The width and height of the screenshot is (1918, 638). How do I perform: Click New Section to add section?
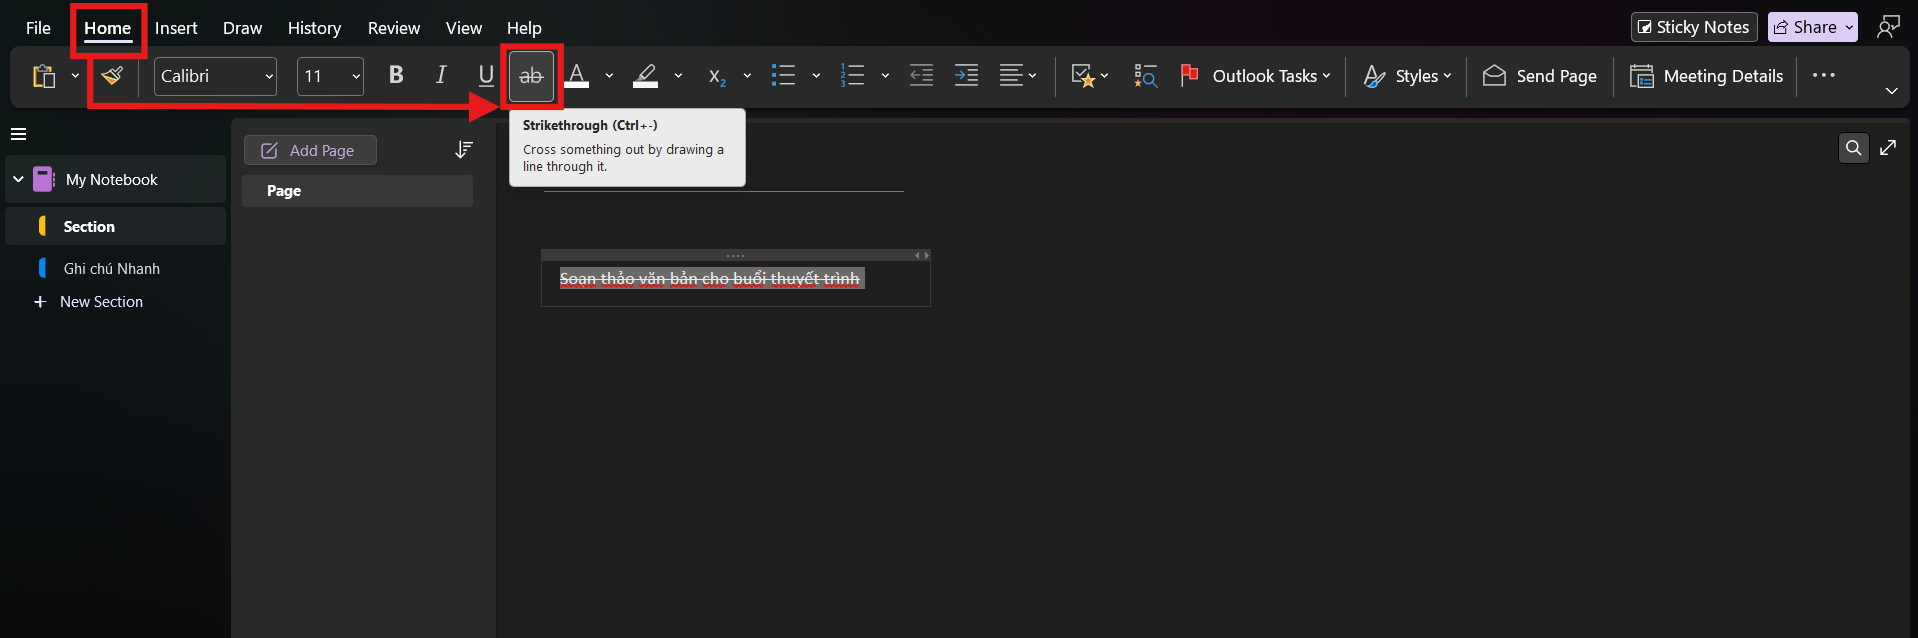pyautogui.click(x=89, y=302)
